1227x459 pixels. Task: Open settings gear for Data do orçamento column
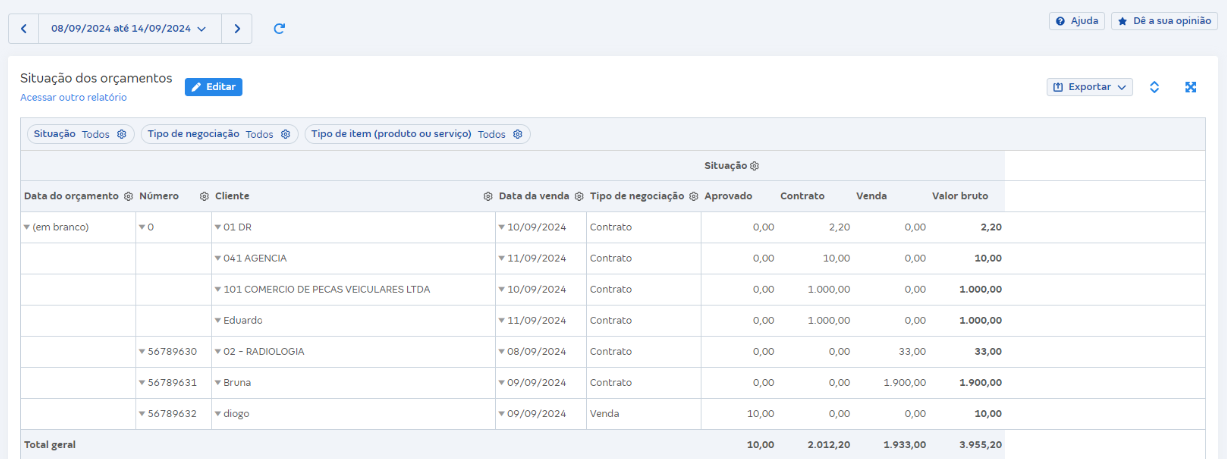click(128, 197)
